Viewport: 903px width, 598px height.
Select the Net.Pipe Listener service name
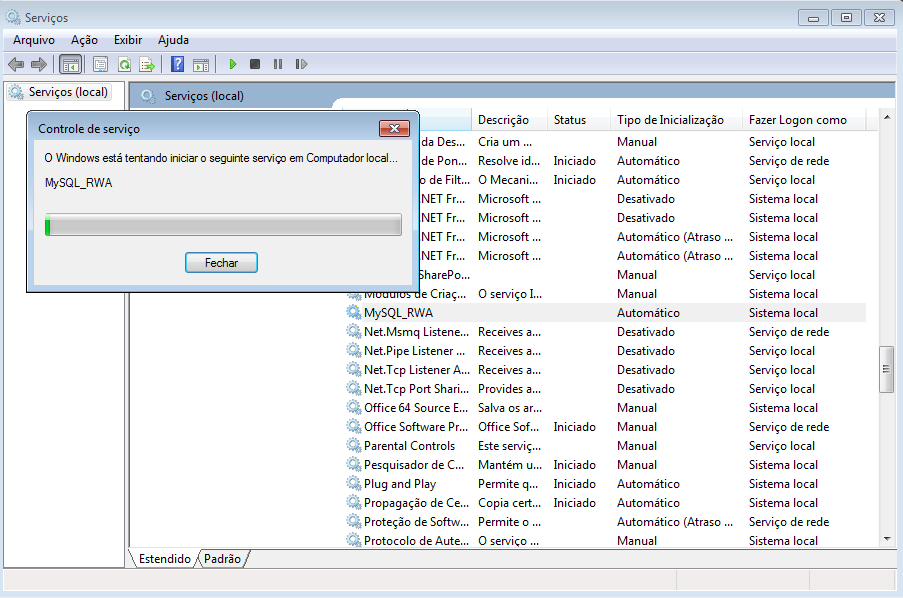pos(415,351)
